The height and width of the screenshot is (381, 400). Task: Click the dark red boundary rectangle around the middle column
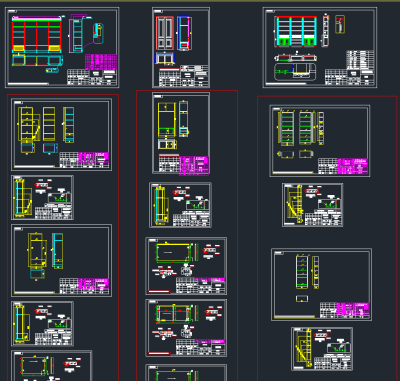187,235
